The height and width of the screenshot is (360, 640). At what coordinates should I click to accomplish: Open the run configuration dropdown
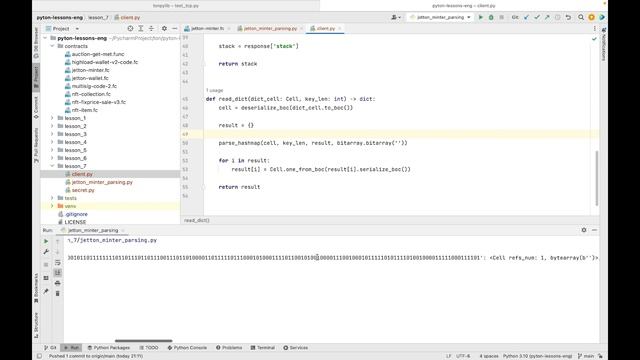(x=440, y=17)
